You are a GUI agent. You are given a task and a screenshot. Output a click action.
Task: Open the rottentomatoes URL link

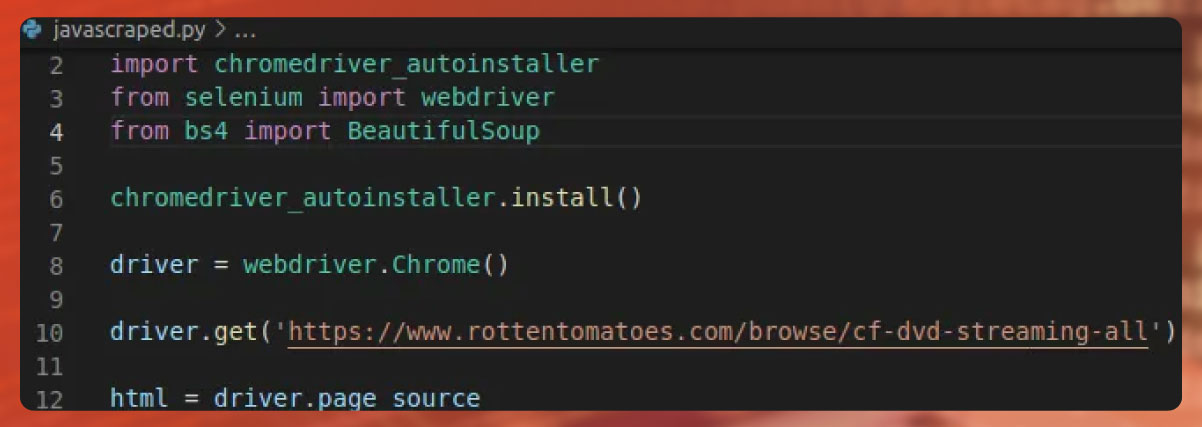[x=718, y=331]
